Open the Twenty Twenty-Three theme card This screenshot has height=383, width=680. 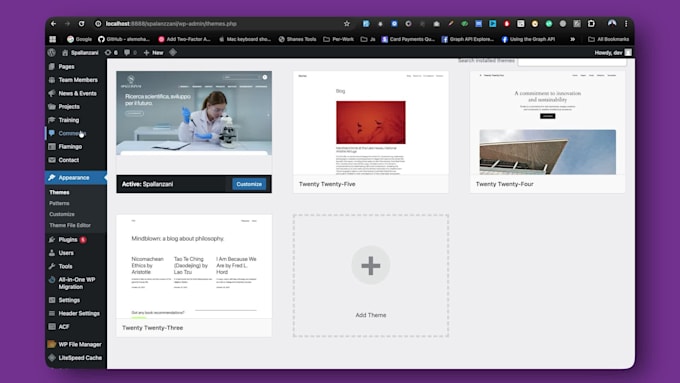point(194,275)
